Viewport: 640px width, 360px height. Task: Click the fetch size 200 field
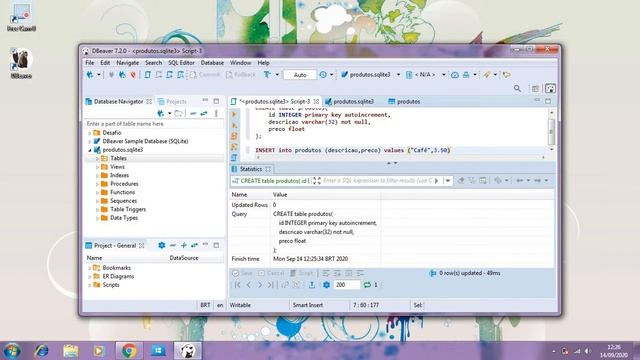click(x=347, y=285)
